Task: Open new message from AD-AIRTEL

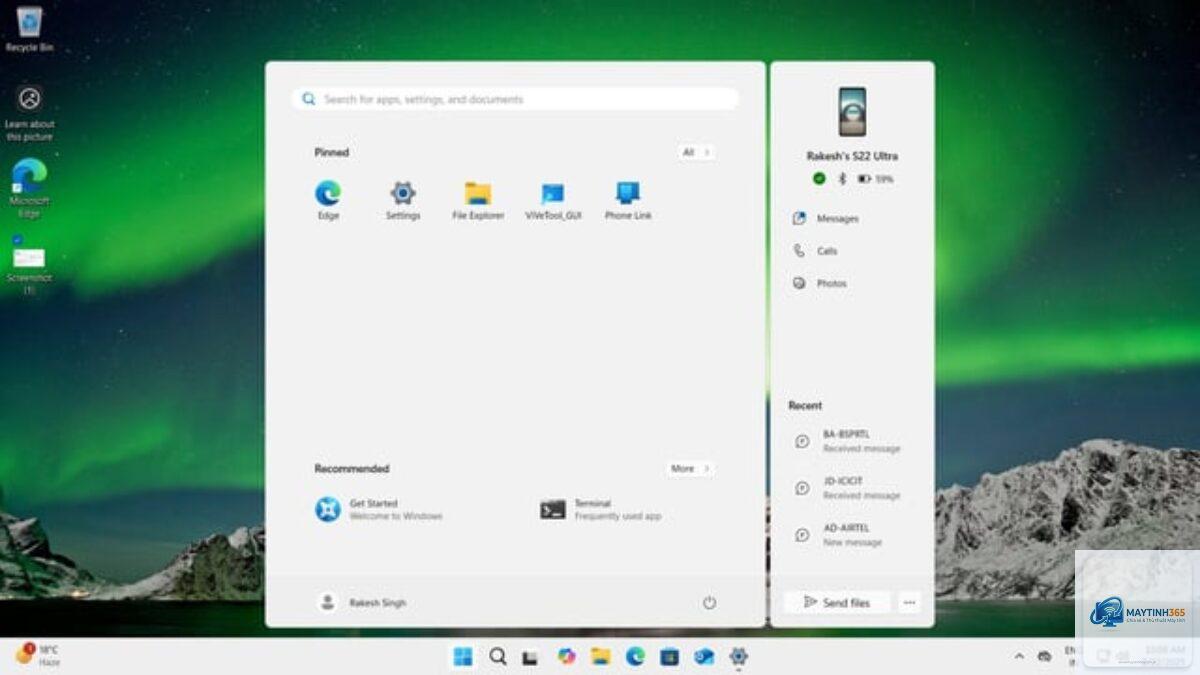Action: click(850, 535)
